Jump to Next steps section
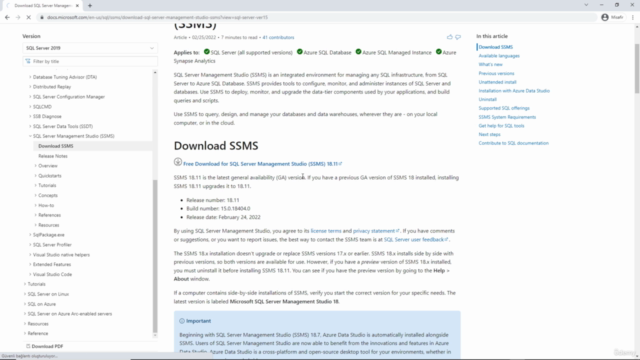The height and width of the screenshot is (360, 640). click(489, 134)
